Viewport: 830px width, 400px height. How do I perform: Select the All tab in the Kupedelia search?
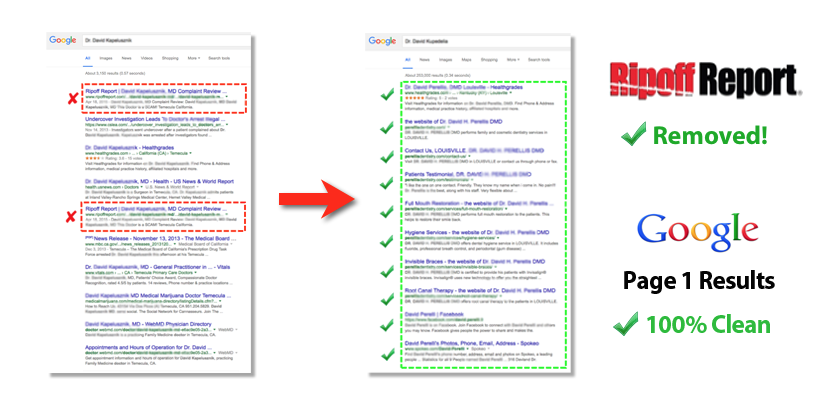(408, 60)
